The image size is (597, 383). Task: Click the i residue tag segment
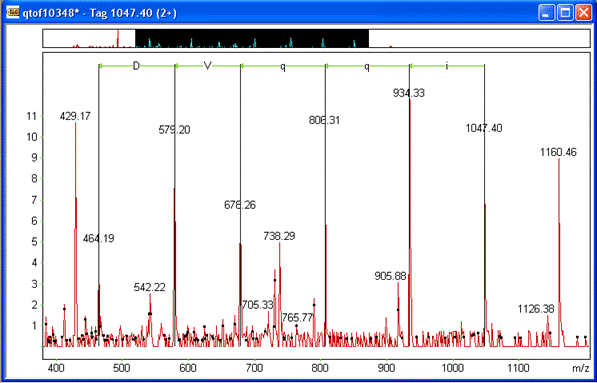tap(447, 66)
